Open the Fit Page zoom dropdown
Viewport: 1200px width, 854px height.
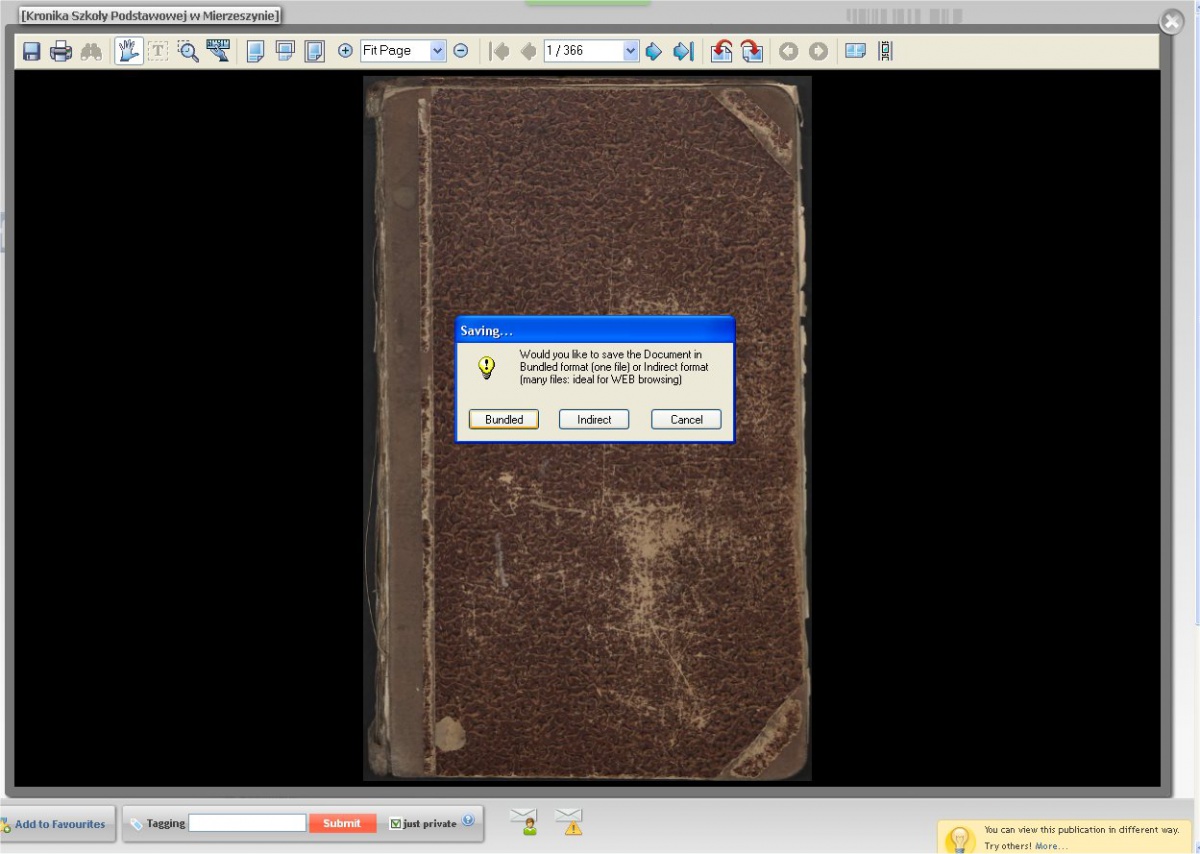point(437,51)
